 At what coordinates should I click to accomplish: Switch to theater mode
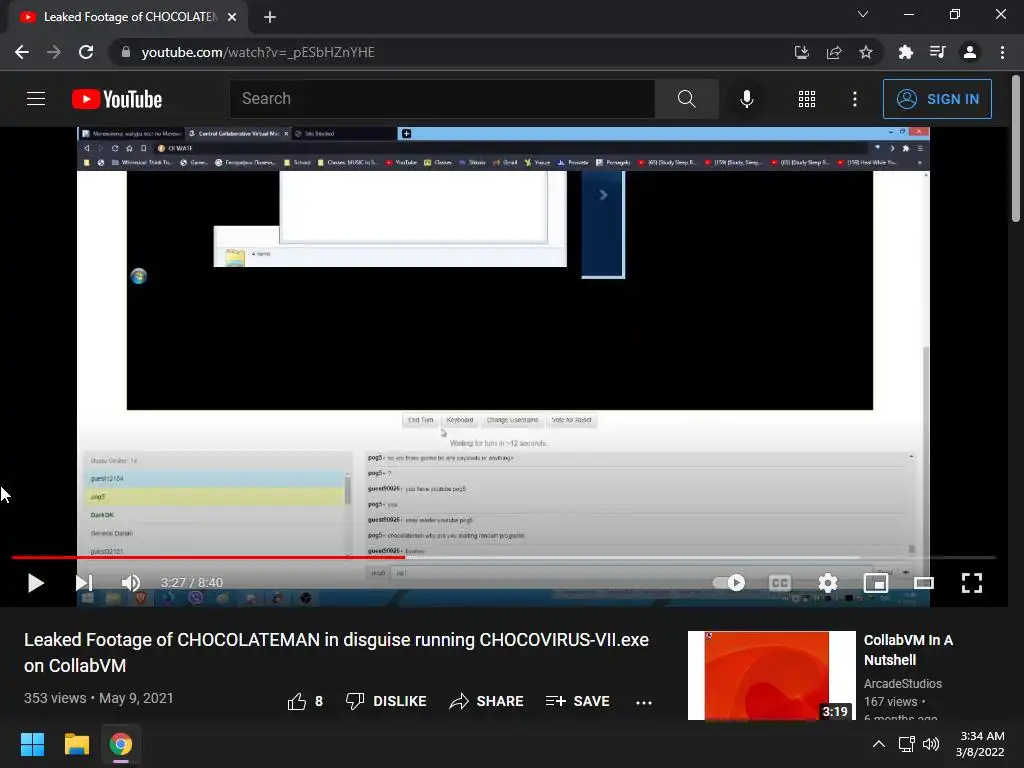923,583
